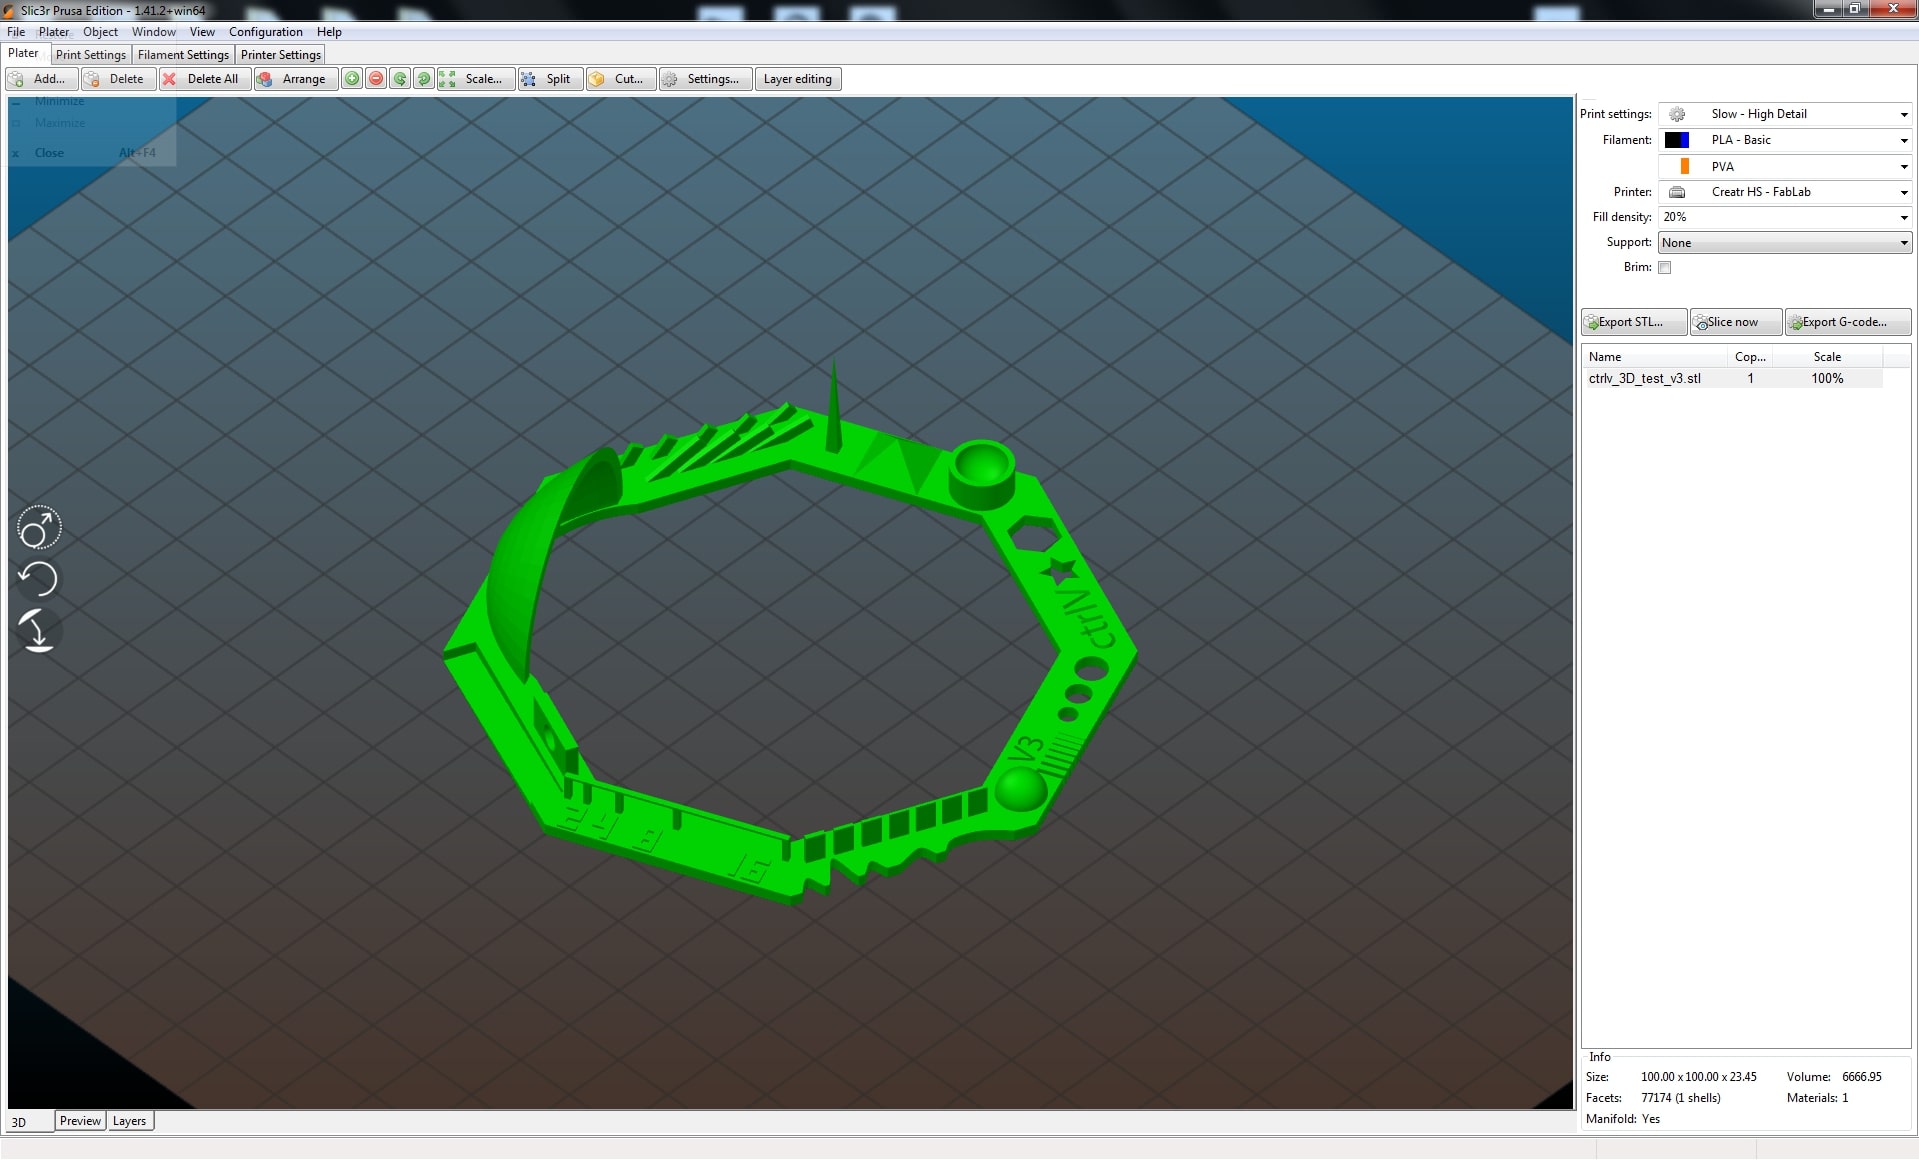Switch to the Printer Settings tab
Screen dimensions: 1919x1160
pyautogui.click(x=280, y=55)
